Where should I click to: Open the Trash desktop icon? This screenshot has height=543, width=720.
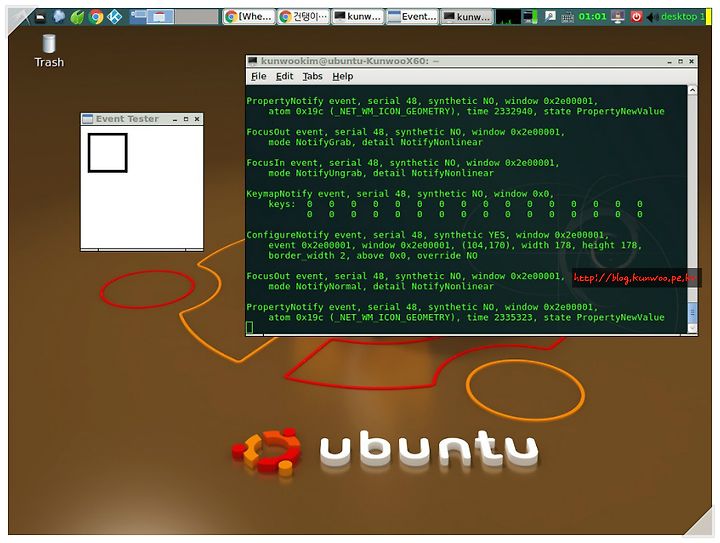coord(49,51)
